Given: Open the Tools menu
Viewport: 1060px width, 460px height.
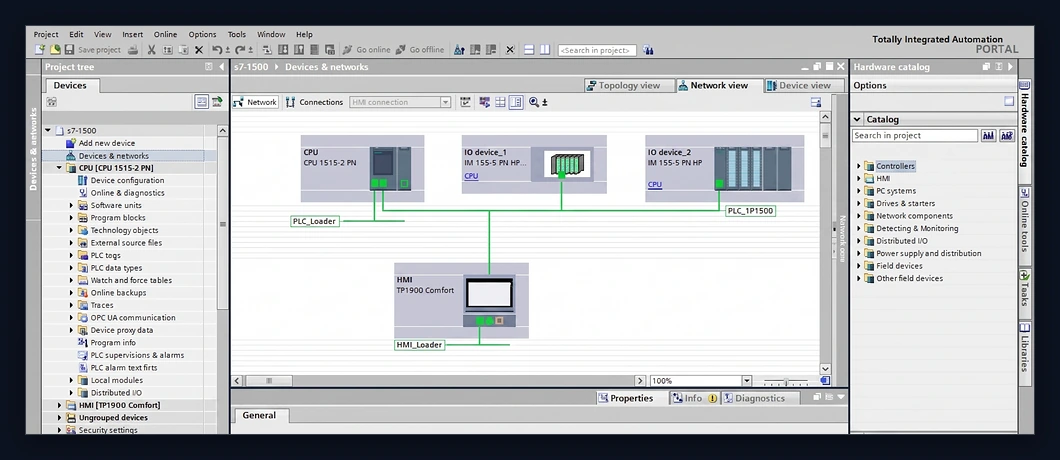Looking at the screenshot, I should point(237,34).
